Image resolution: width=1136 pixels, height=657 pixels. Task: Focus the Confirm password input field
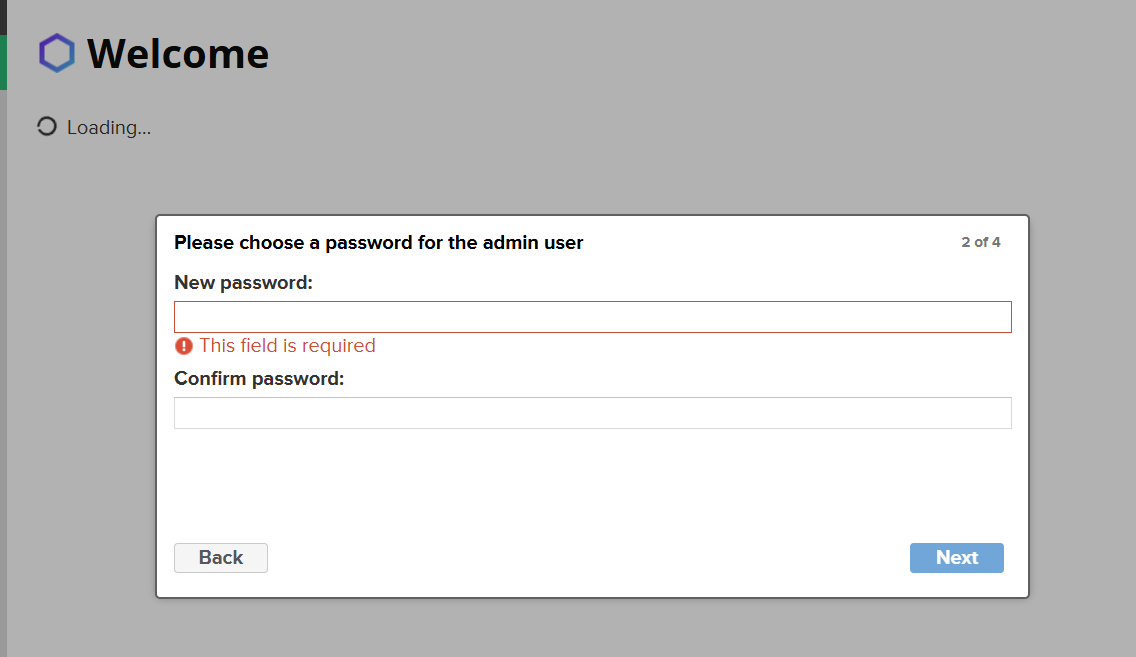(x=593, y=413)
